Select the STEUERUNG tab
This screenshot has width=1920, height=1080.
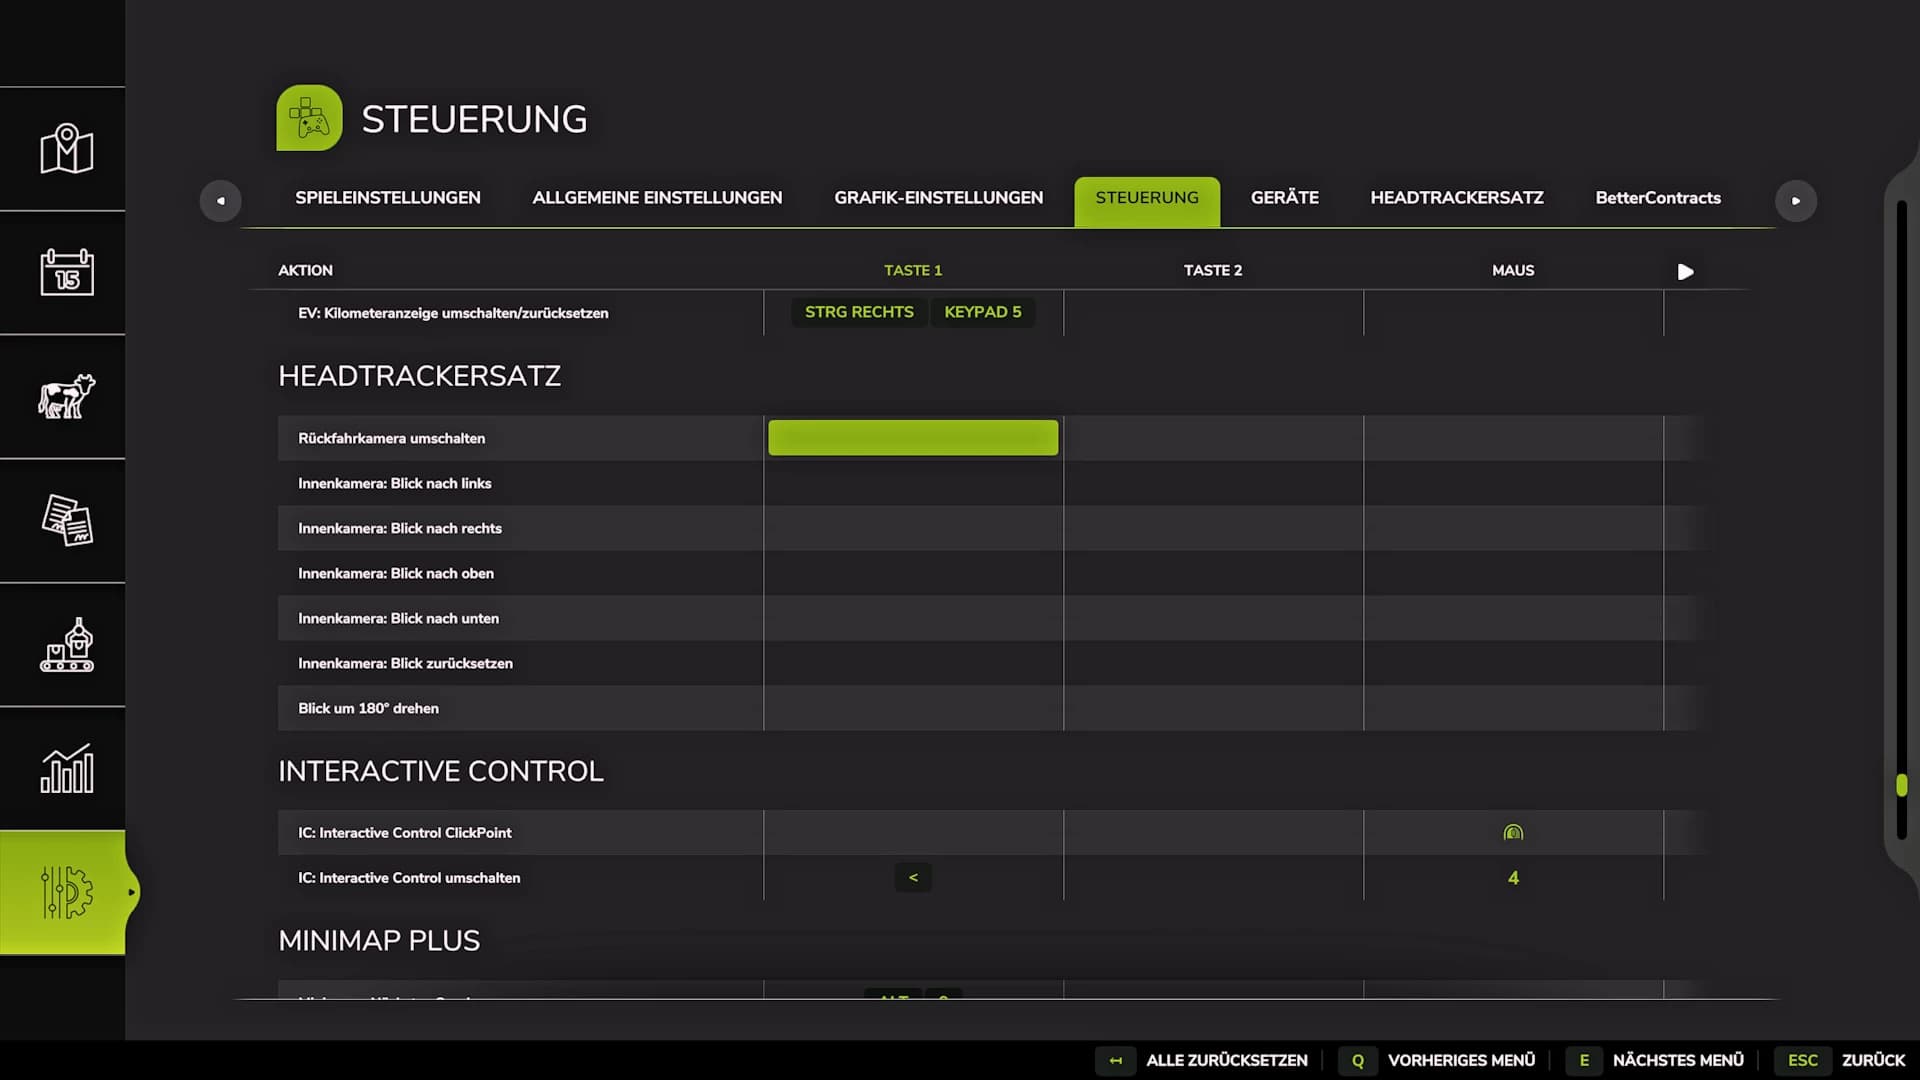tap(1147, 201)
